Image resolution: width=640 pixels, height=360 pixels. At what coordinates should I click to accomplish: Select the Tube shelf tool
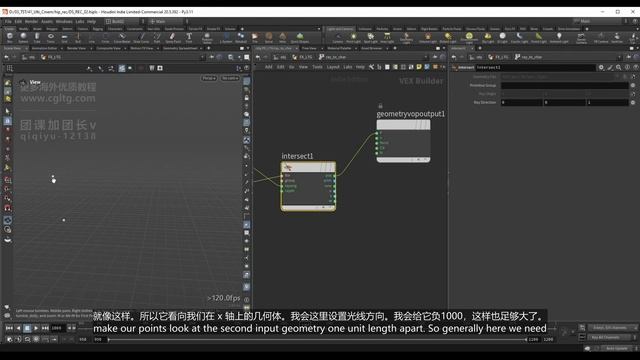point(37,38)
